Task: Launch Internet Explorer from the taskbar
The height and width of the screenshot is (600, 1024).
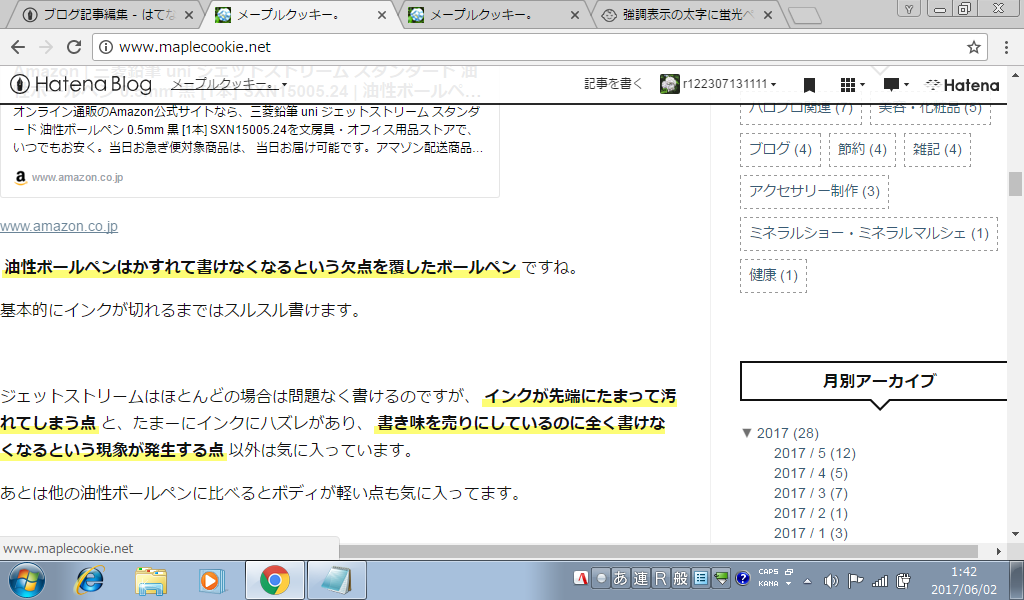Action: tap(89, 580)
